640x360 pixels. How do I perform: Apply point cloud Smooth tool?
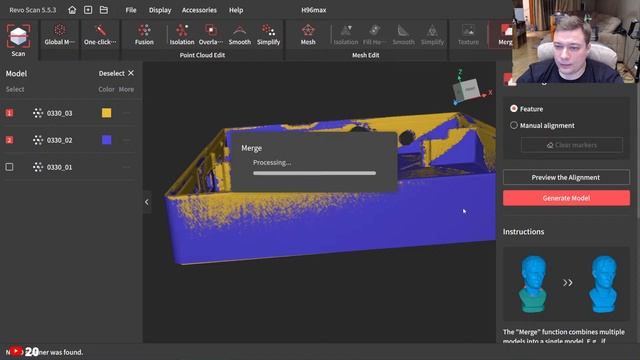pos(240,35)
